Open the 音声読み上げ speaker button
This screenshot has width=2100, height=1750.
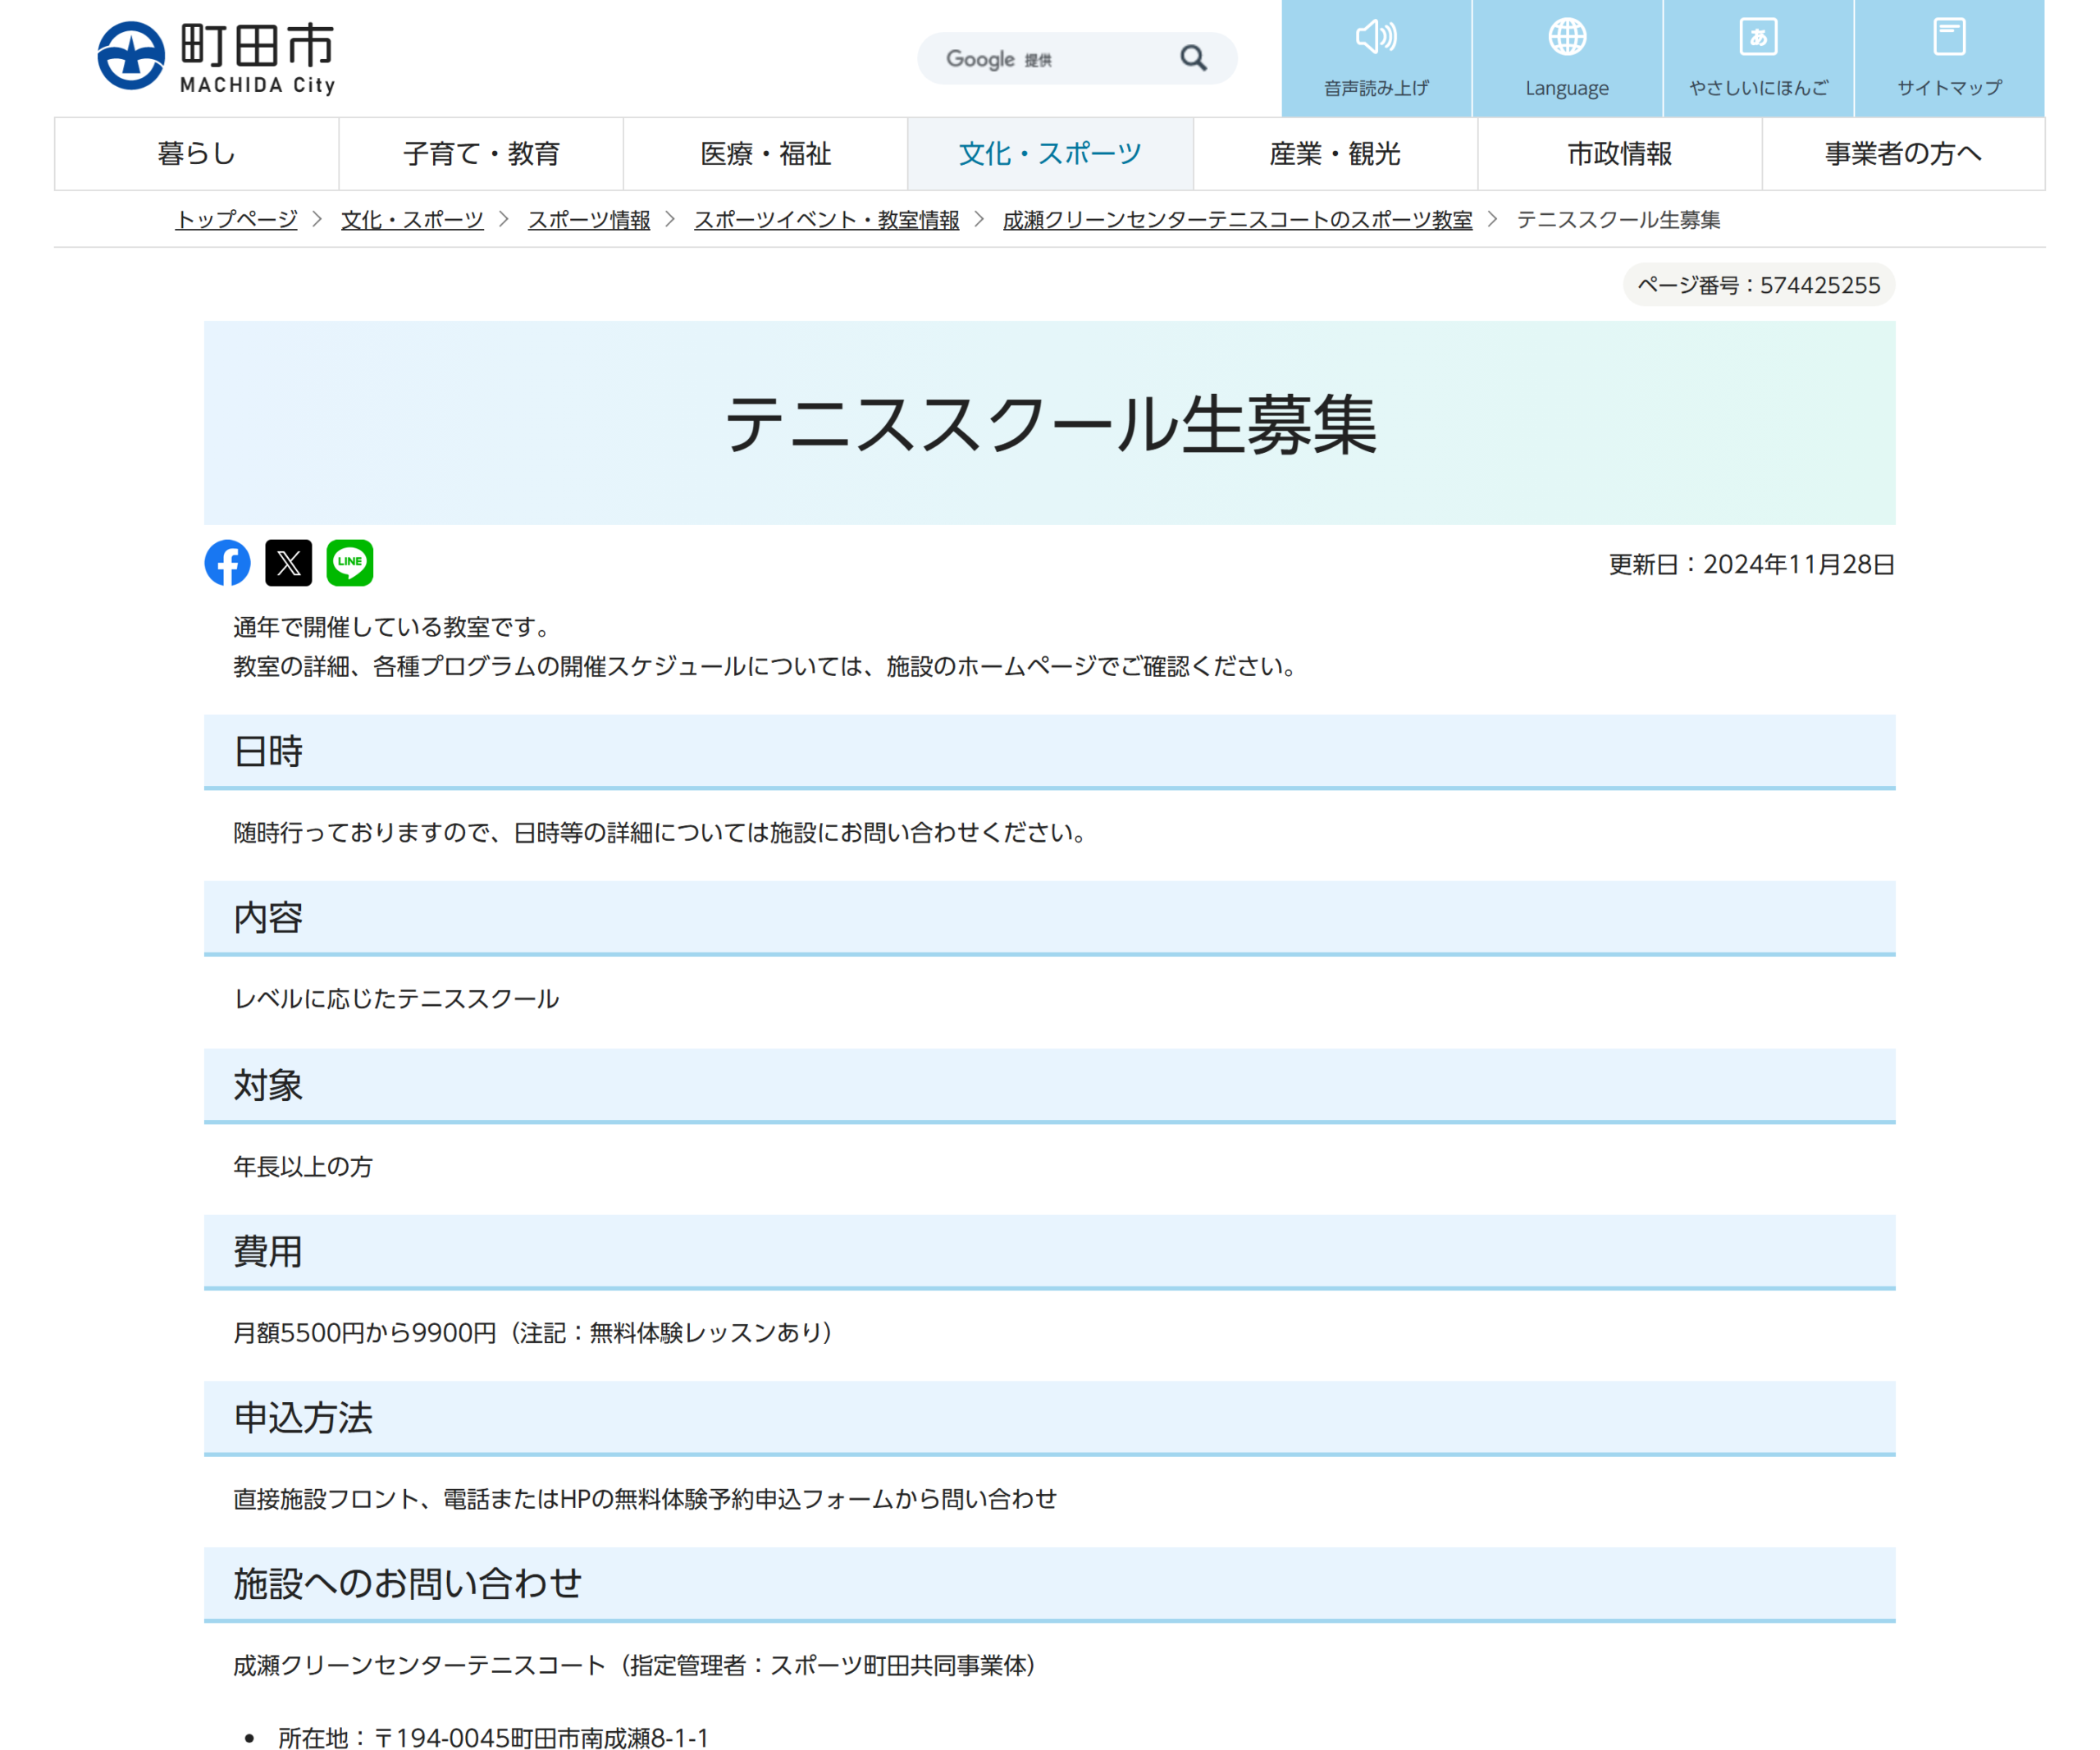point(1376,58)
